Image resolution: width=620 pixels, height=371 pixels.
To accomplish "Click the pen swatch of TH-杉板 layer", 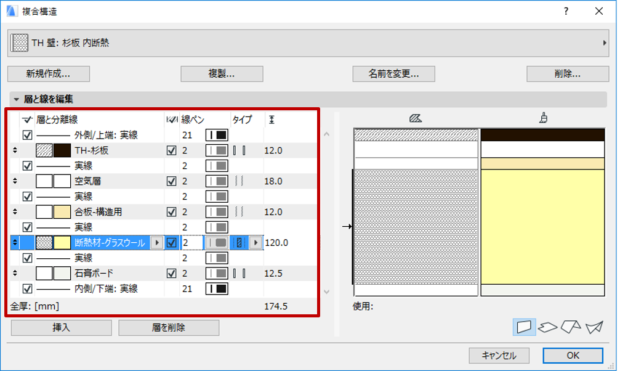I will pos(217,150).
